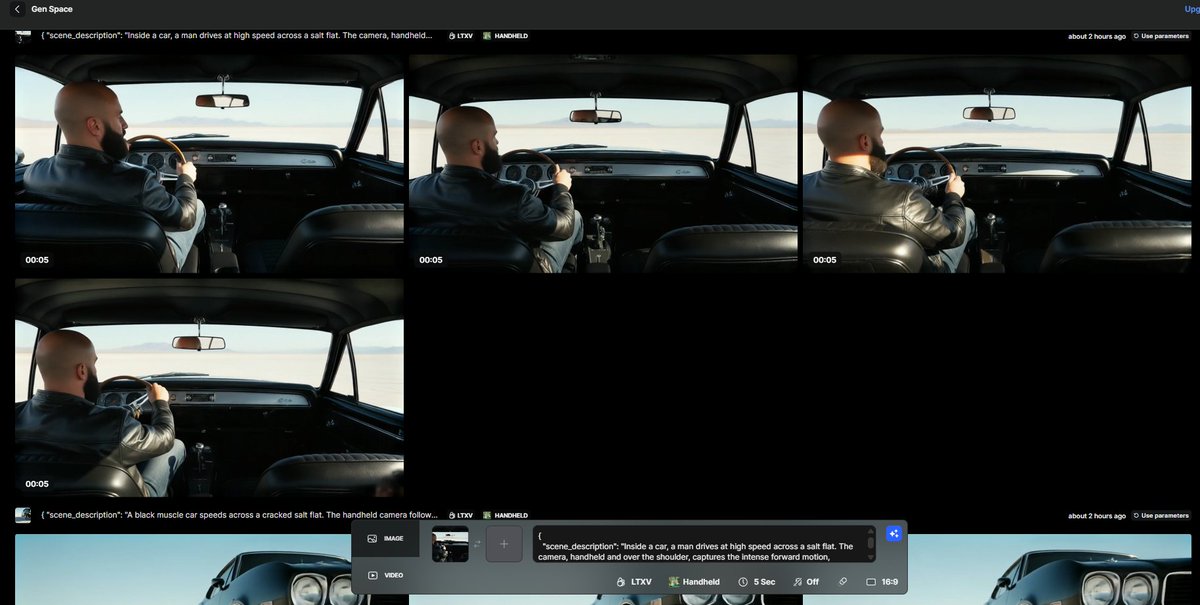Open the Handheld camera motion dropdown
Viewport: 1200px width, 605px height.
[694, 582]
